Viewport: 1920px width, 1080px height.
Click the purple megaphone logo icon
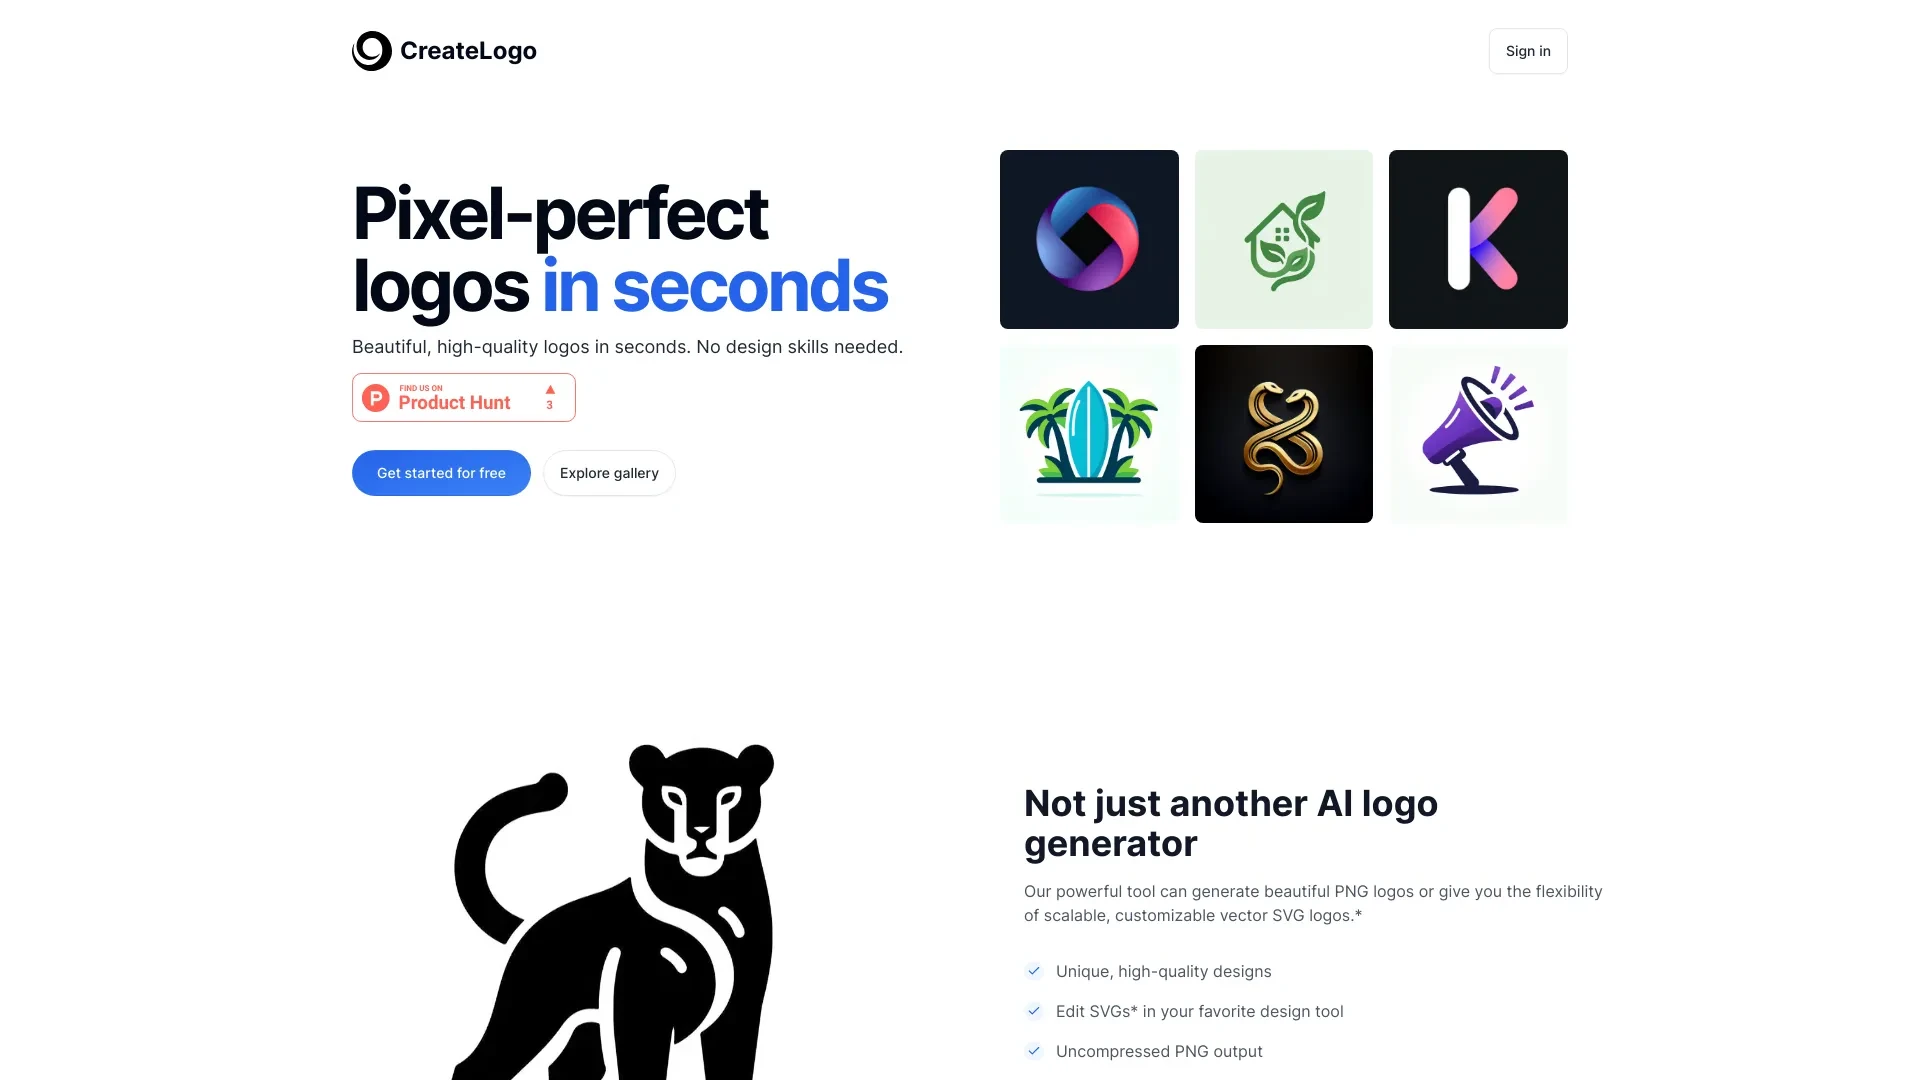coord(1477,433)
